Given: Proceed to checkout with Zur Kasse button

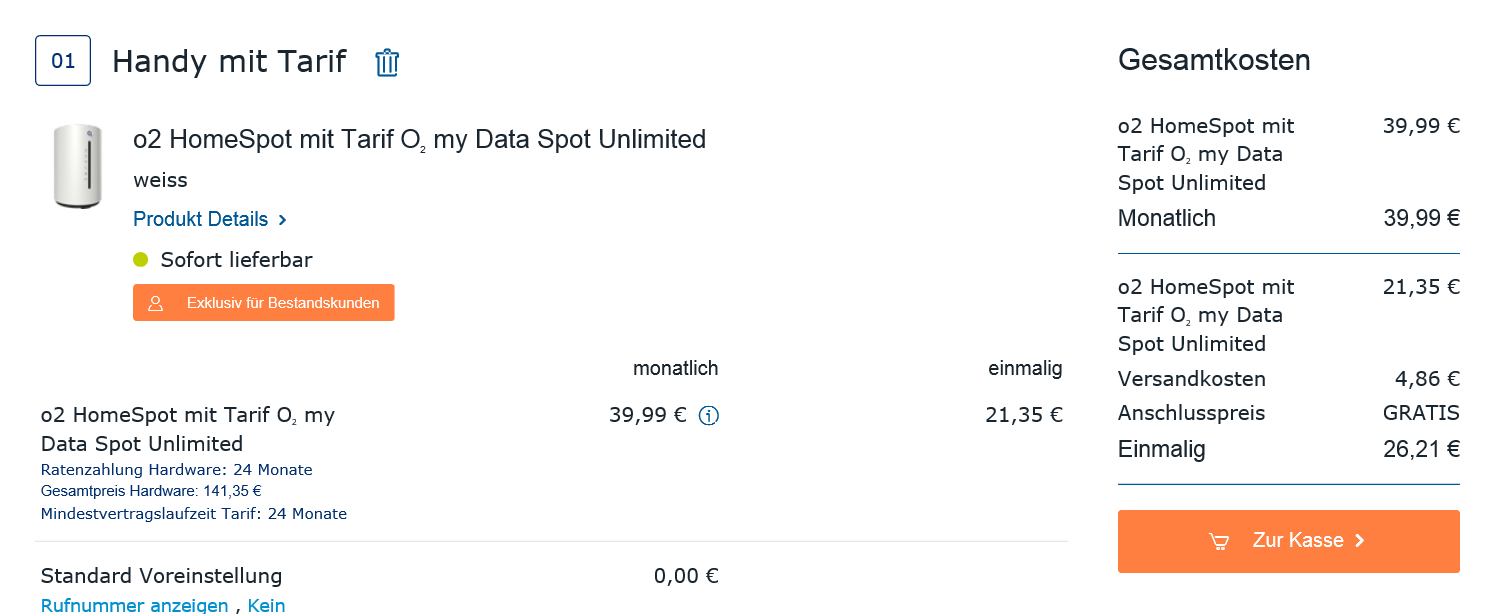Looking at the screenshot, I should coord(1288,541).
